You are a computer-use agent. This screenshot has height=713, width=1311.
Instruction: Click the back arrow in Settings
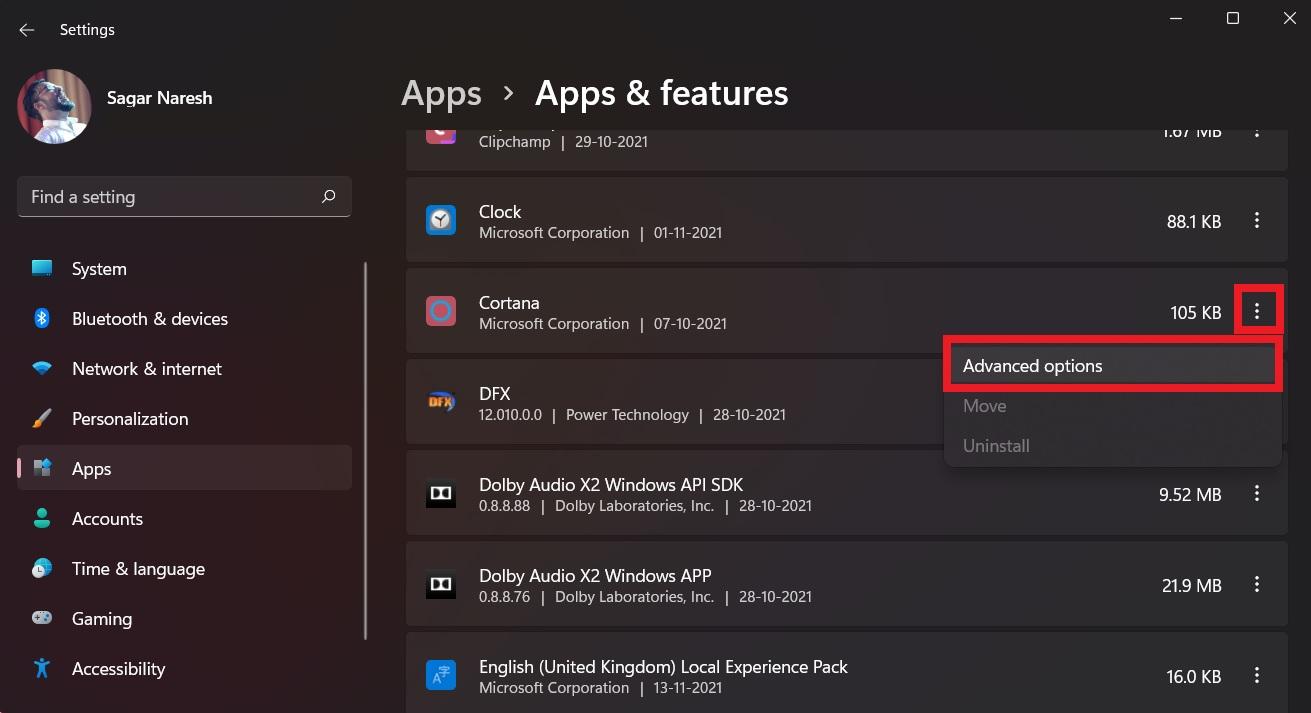click(27, 30)
